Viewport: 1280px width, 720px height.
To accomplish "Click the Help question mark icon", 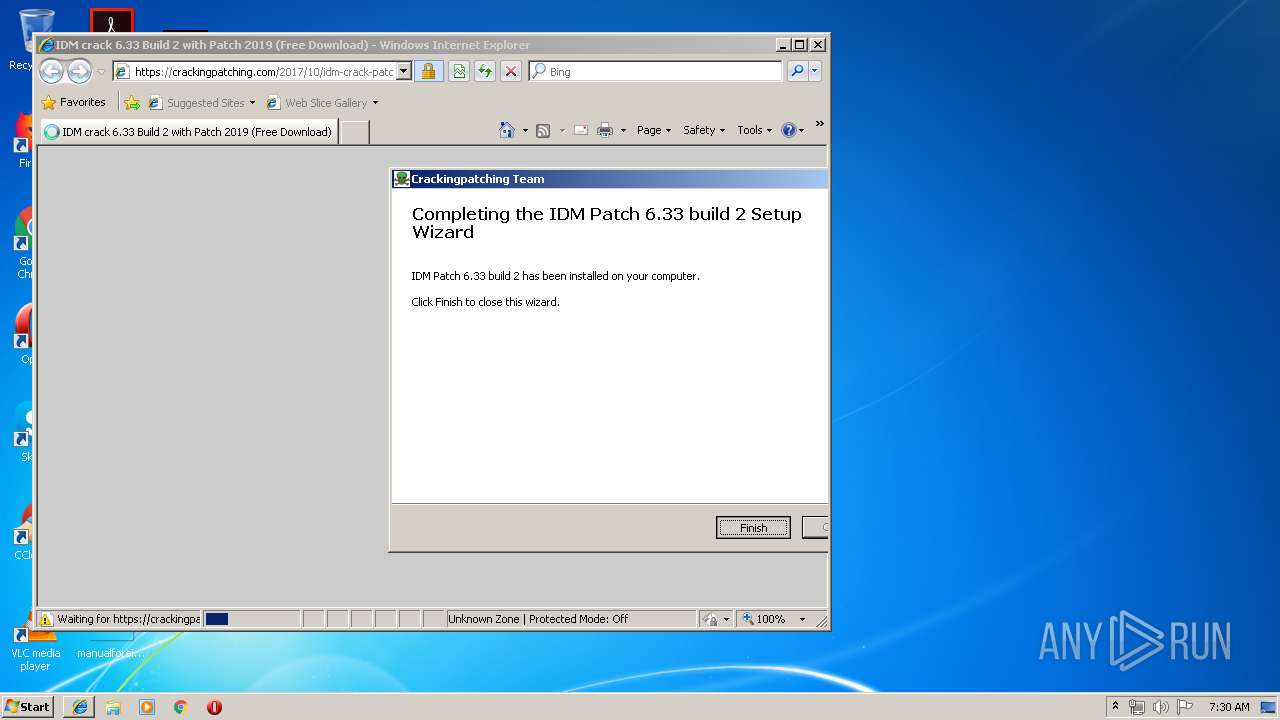I will 789,130.
